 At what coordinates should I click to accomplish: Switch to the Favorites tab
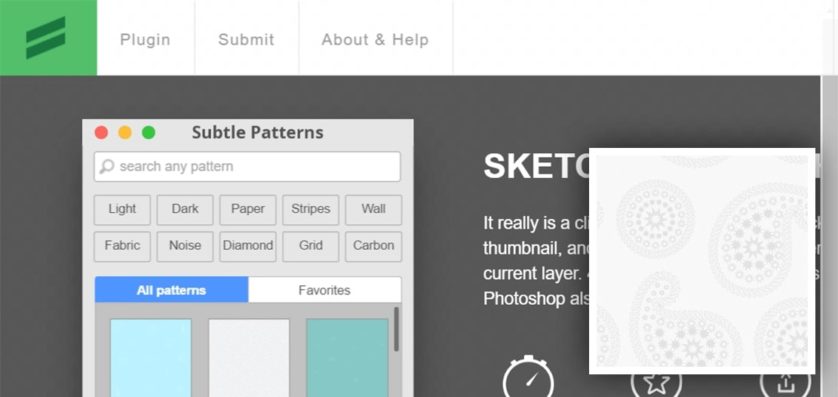coord(324,290)
